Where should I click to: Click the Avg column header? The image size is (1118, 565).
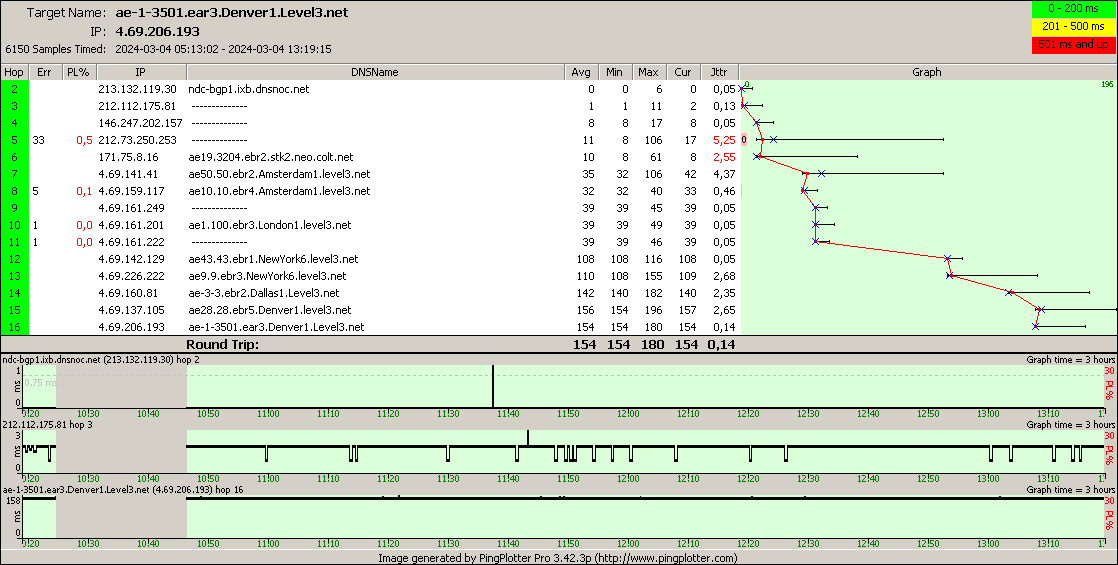580,72
